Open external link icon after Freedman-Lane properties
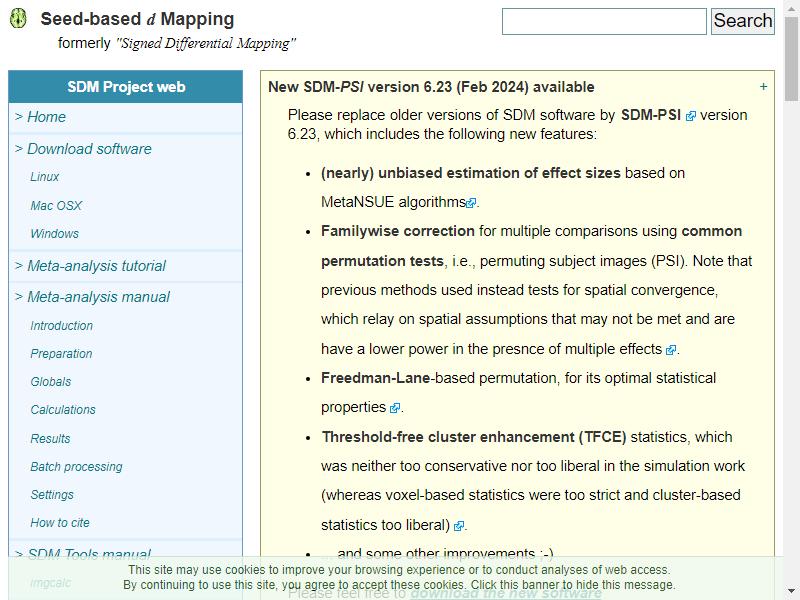 pyautogui.click(x=395, y=408)
